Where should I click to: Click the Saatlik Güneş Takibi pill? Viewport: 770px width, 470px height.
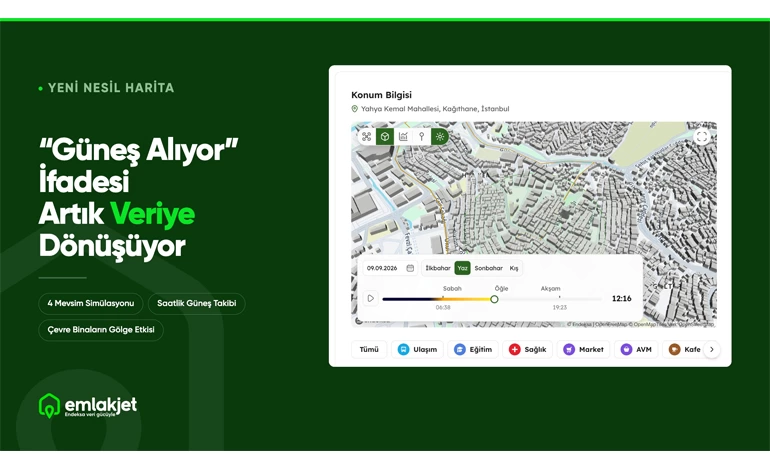[196, 304]
